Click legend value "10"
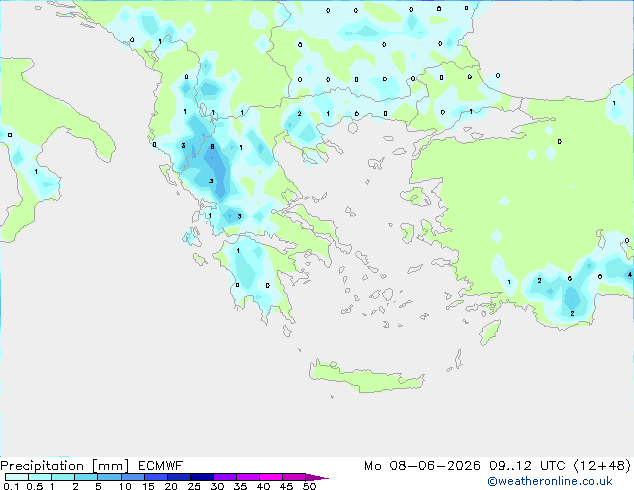Image resolution: width=634 pixels, height=490 pixels. click(125, 486)
